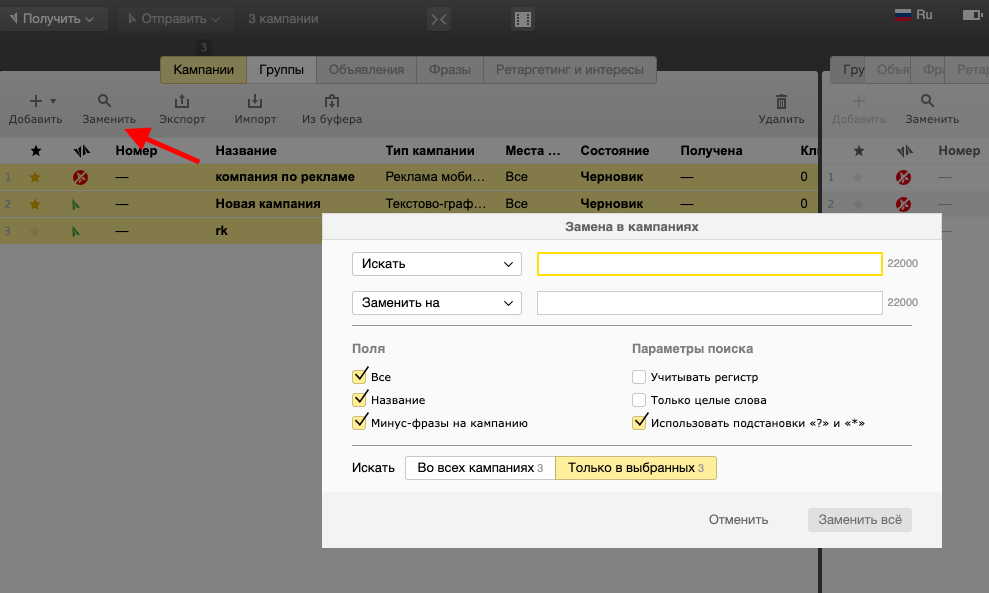Enable Только целые слова checkbox
This screenshot has height=593, width=989.
(x=639, y=399)
